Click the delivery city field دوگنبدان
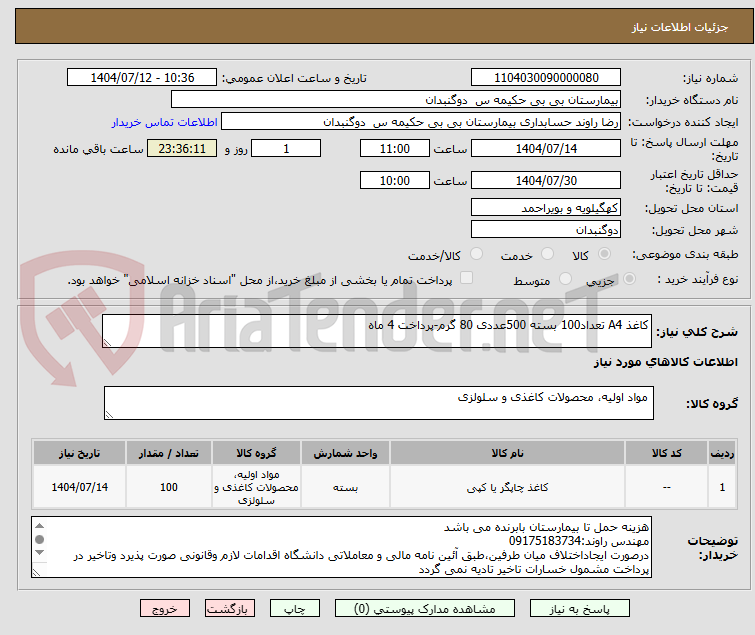The image size is (755, 635). tap(546, 230)
